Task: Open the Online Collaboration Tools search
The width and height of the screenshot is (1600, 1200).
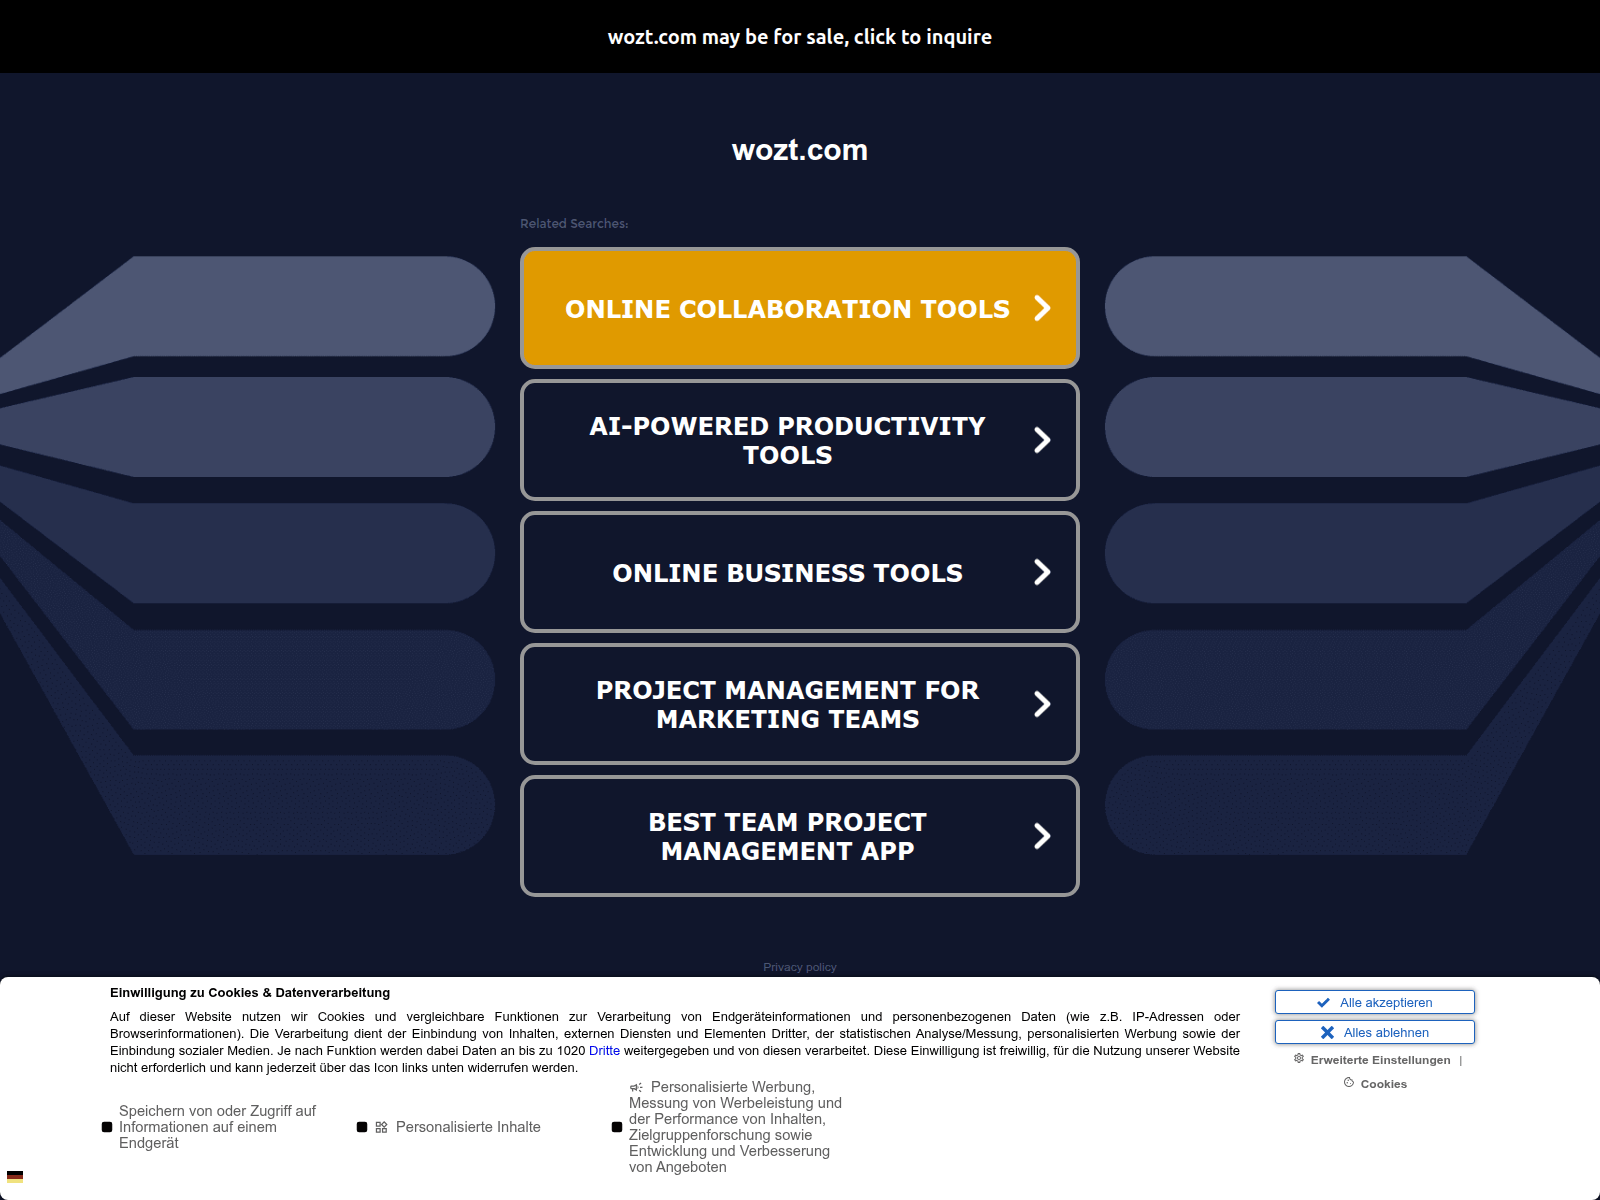Action: tap(800, 308)
